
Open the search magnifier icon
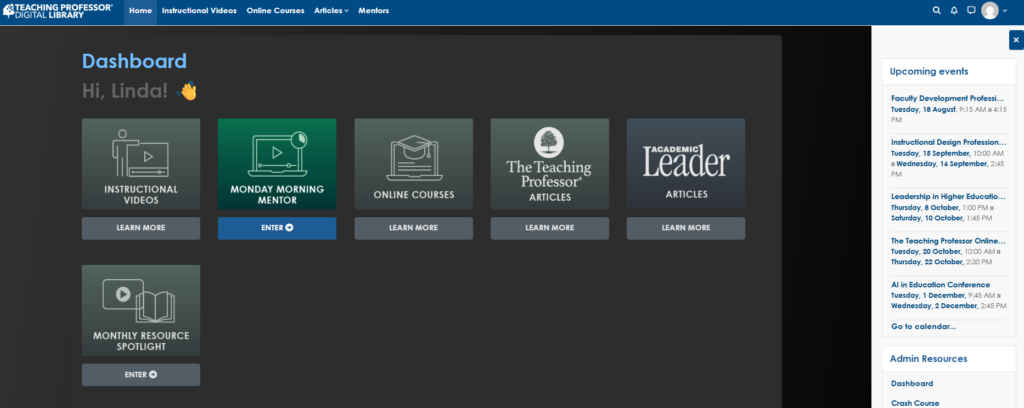(x=936, y=10)
